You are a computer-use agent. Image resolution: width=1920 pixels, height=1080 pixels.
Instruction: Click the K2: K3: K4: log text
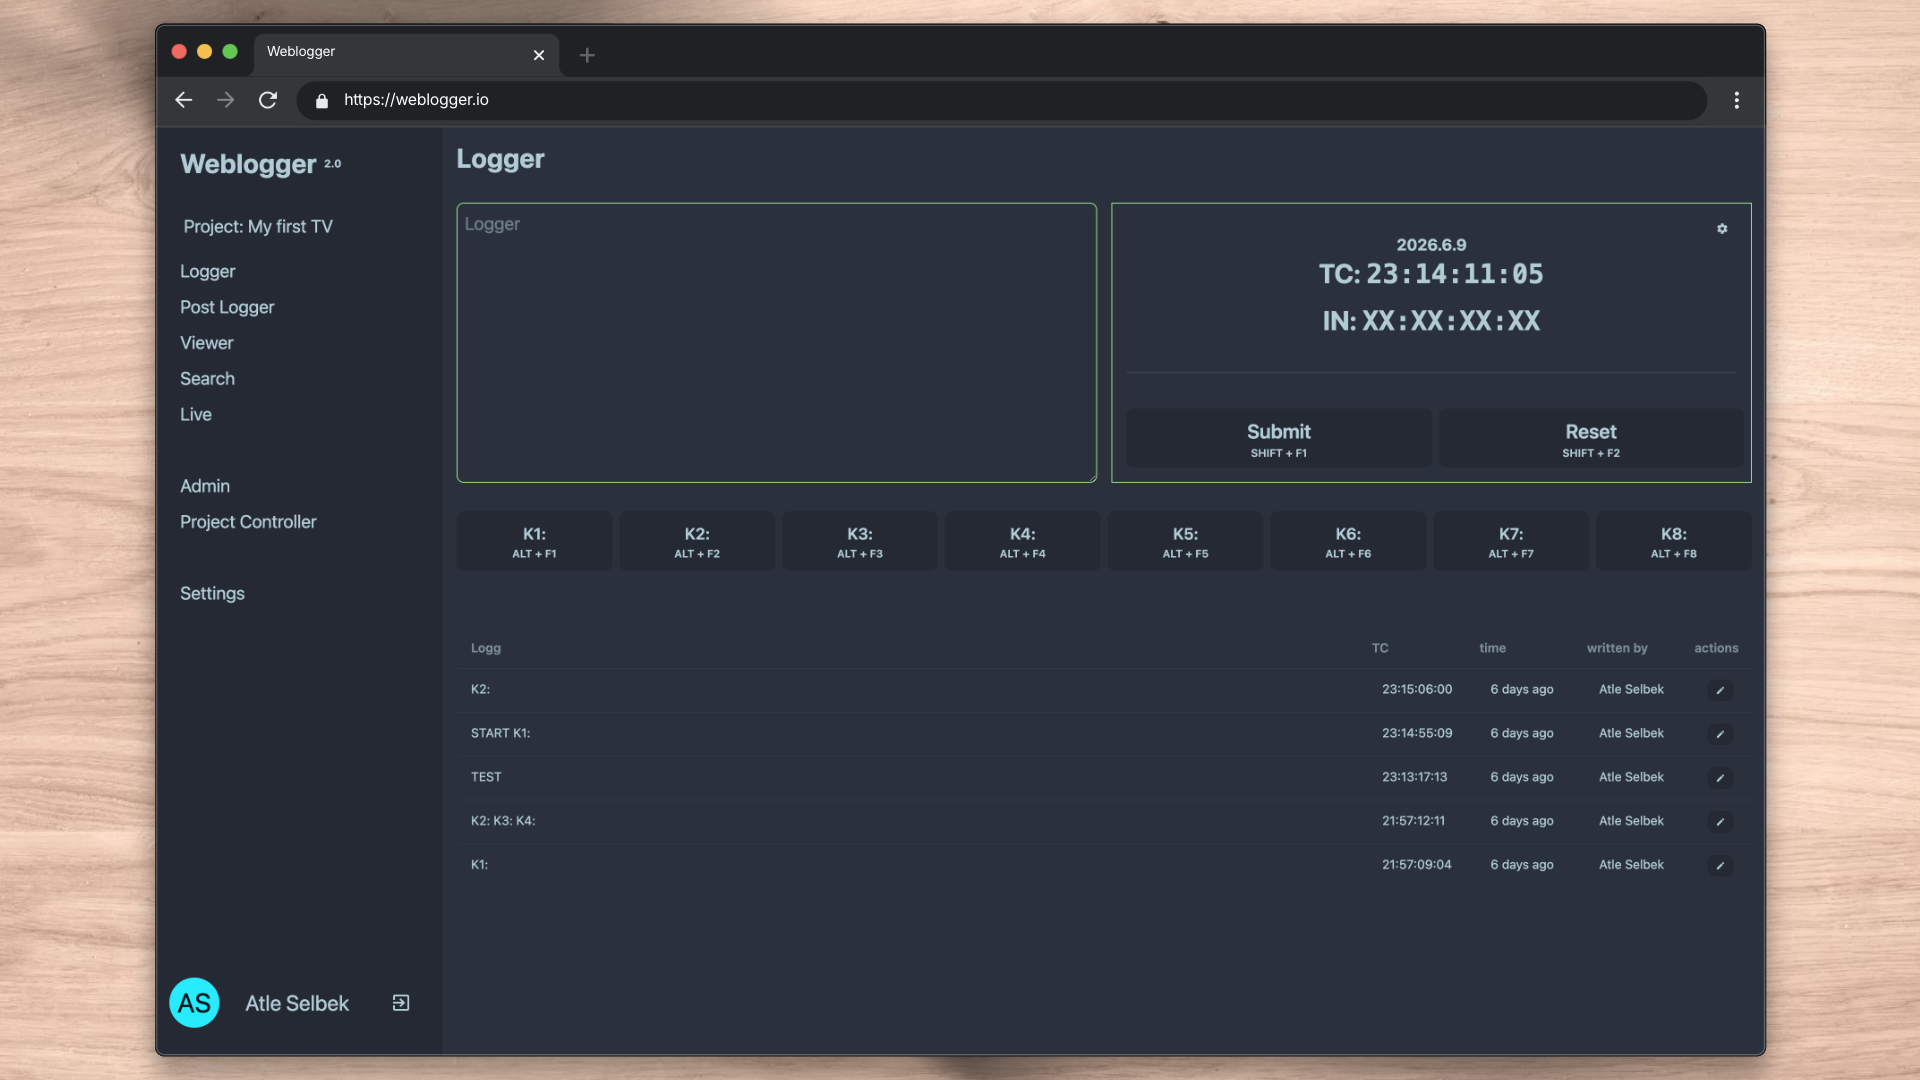click(503, 822)
